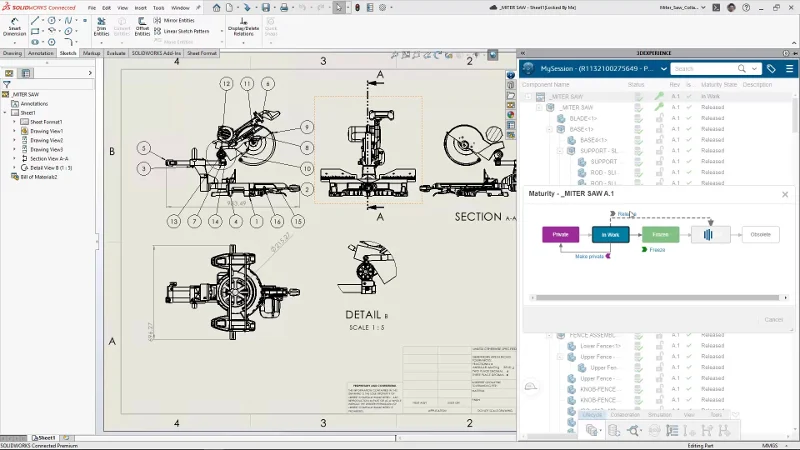Open the Insert menu
The height and width of the screenshot is (450, 800).
tap(140, 7)
